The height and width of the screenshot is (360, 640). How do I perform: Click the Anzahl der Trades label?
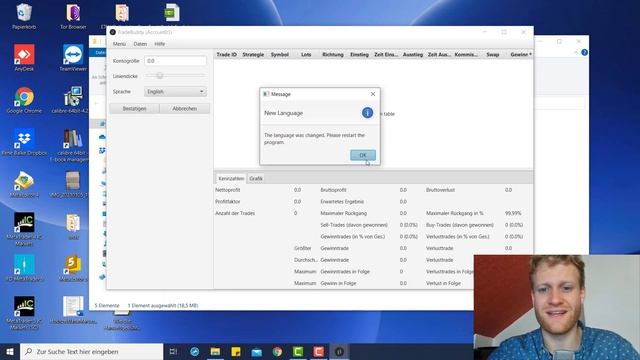tap(235, 213)
